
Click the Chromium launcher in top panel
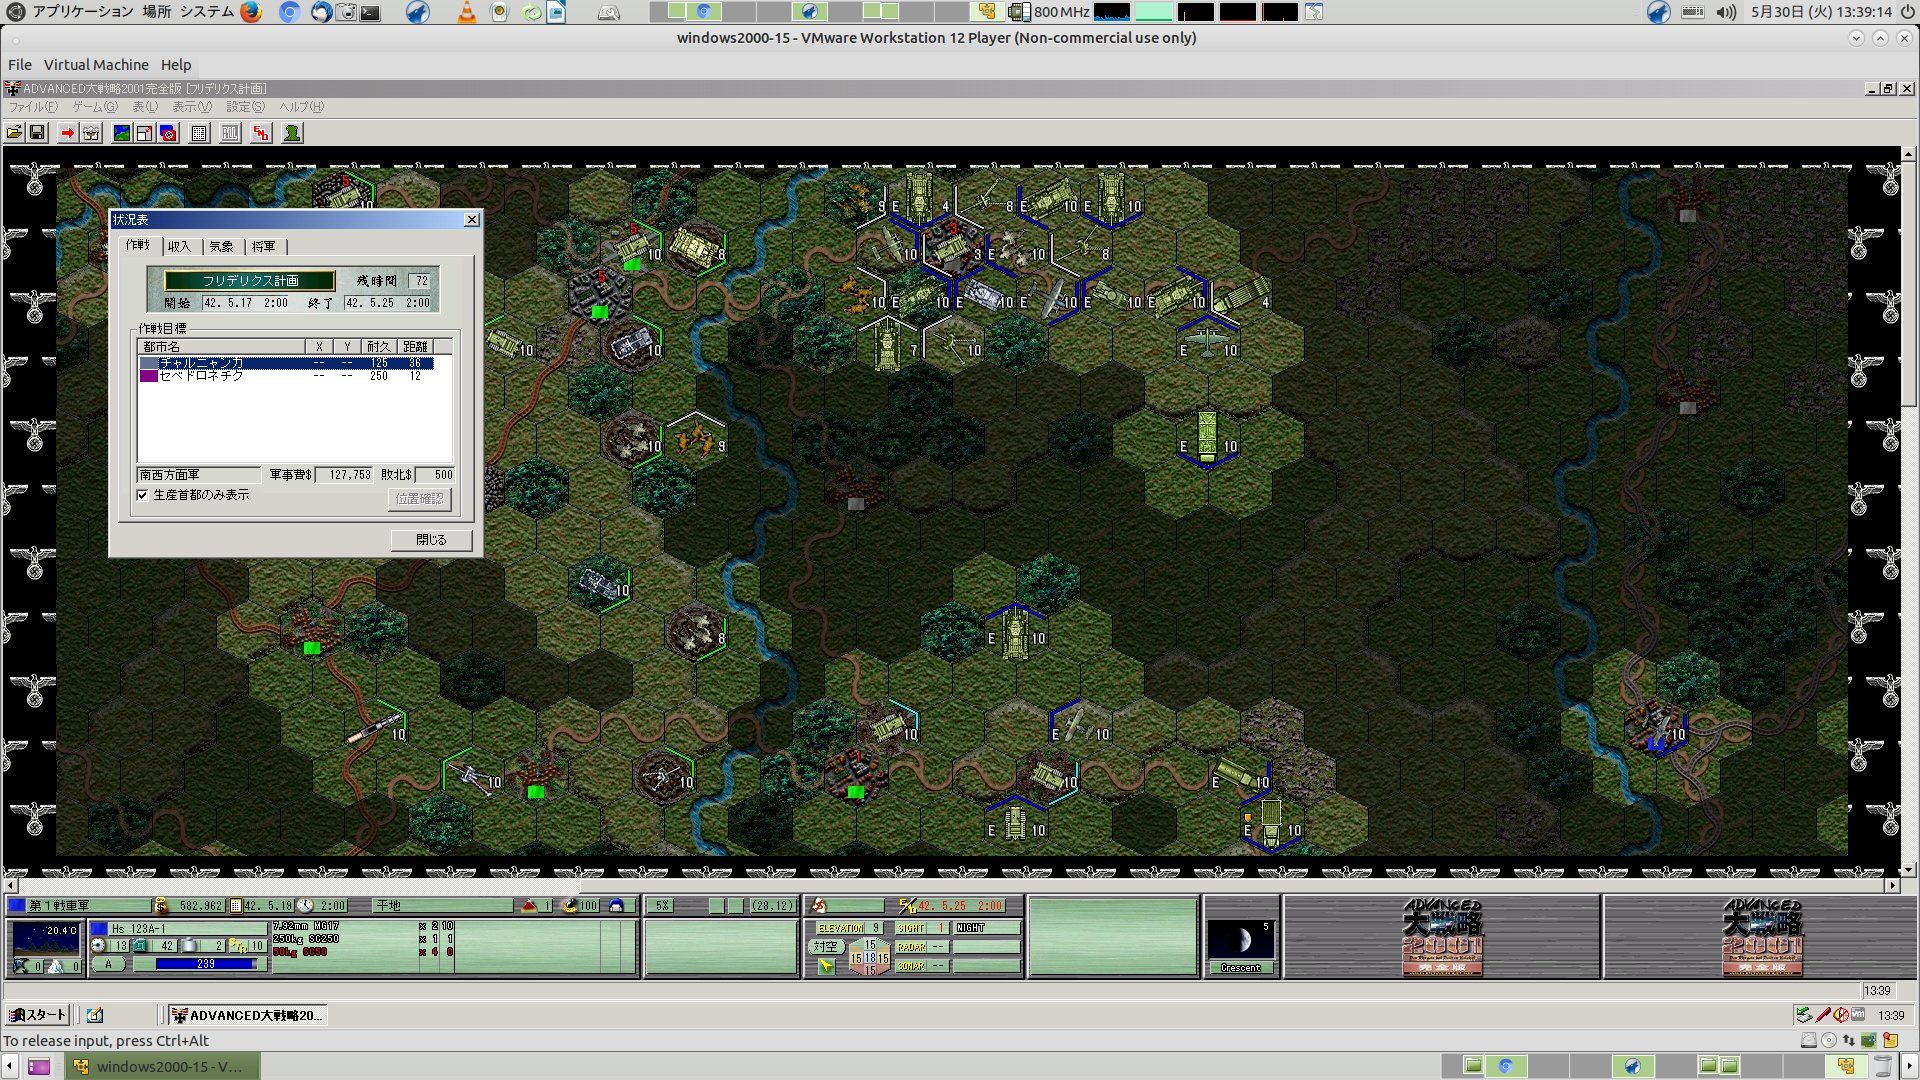(290, 12)
